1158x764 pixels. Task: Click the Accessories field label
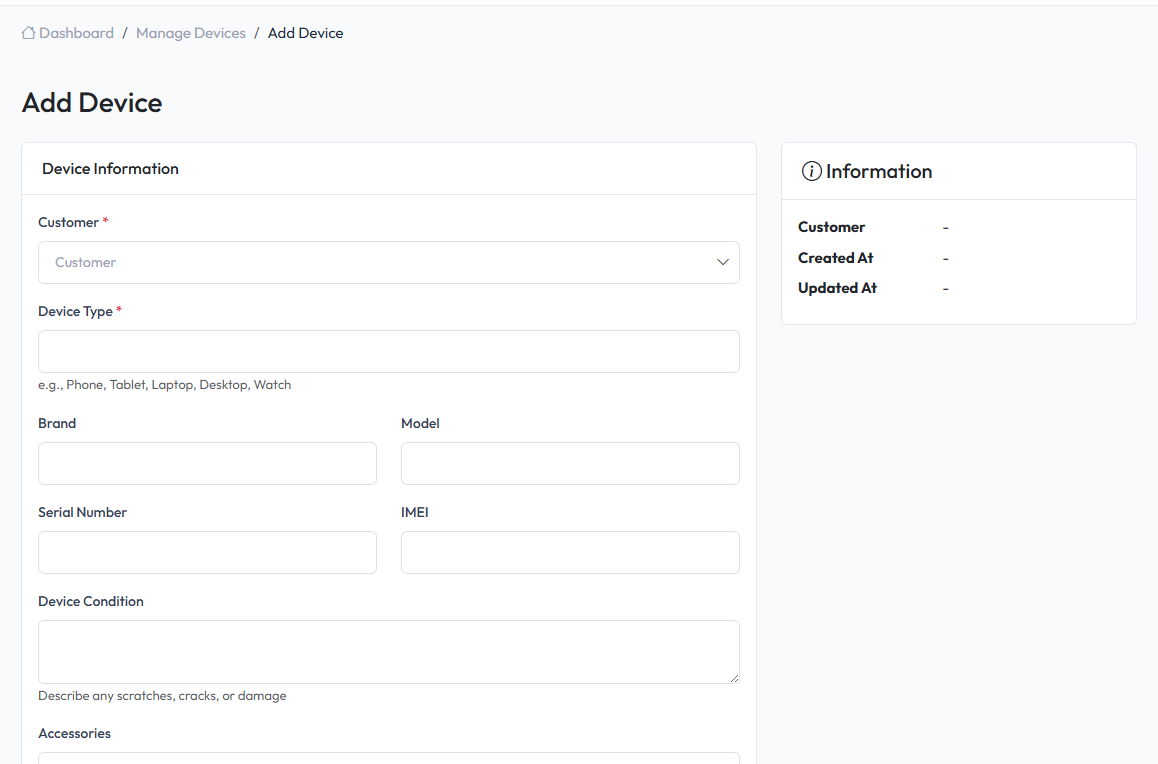click(x=74, y=733)
